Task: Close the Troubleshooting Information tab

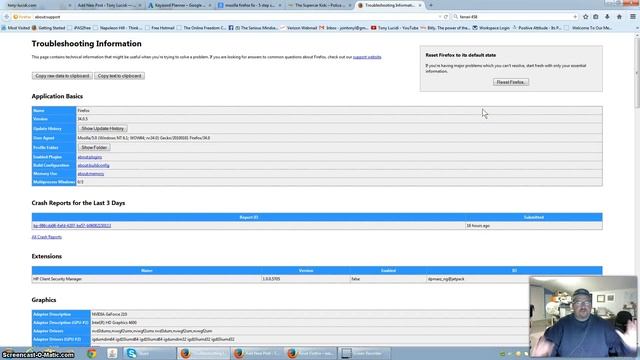Action: tap(420, 5)
